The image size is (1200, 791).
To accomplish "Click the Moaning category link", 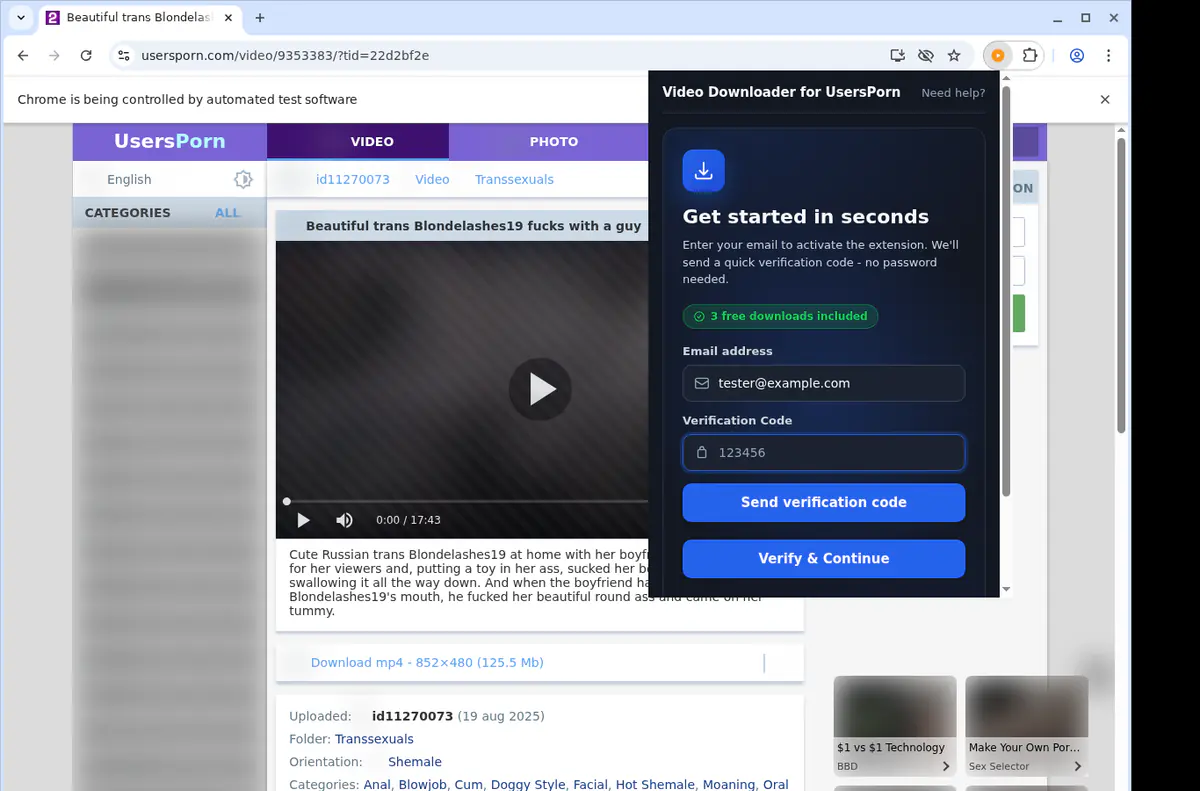I will 728,785.
